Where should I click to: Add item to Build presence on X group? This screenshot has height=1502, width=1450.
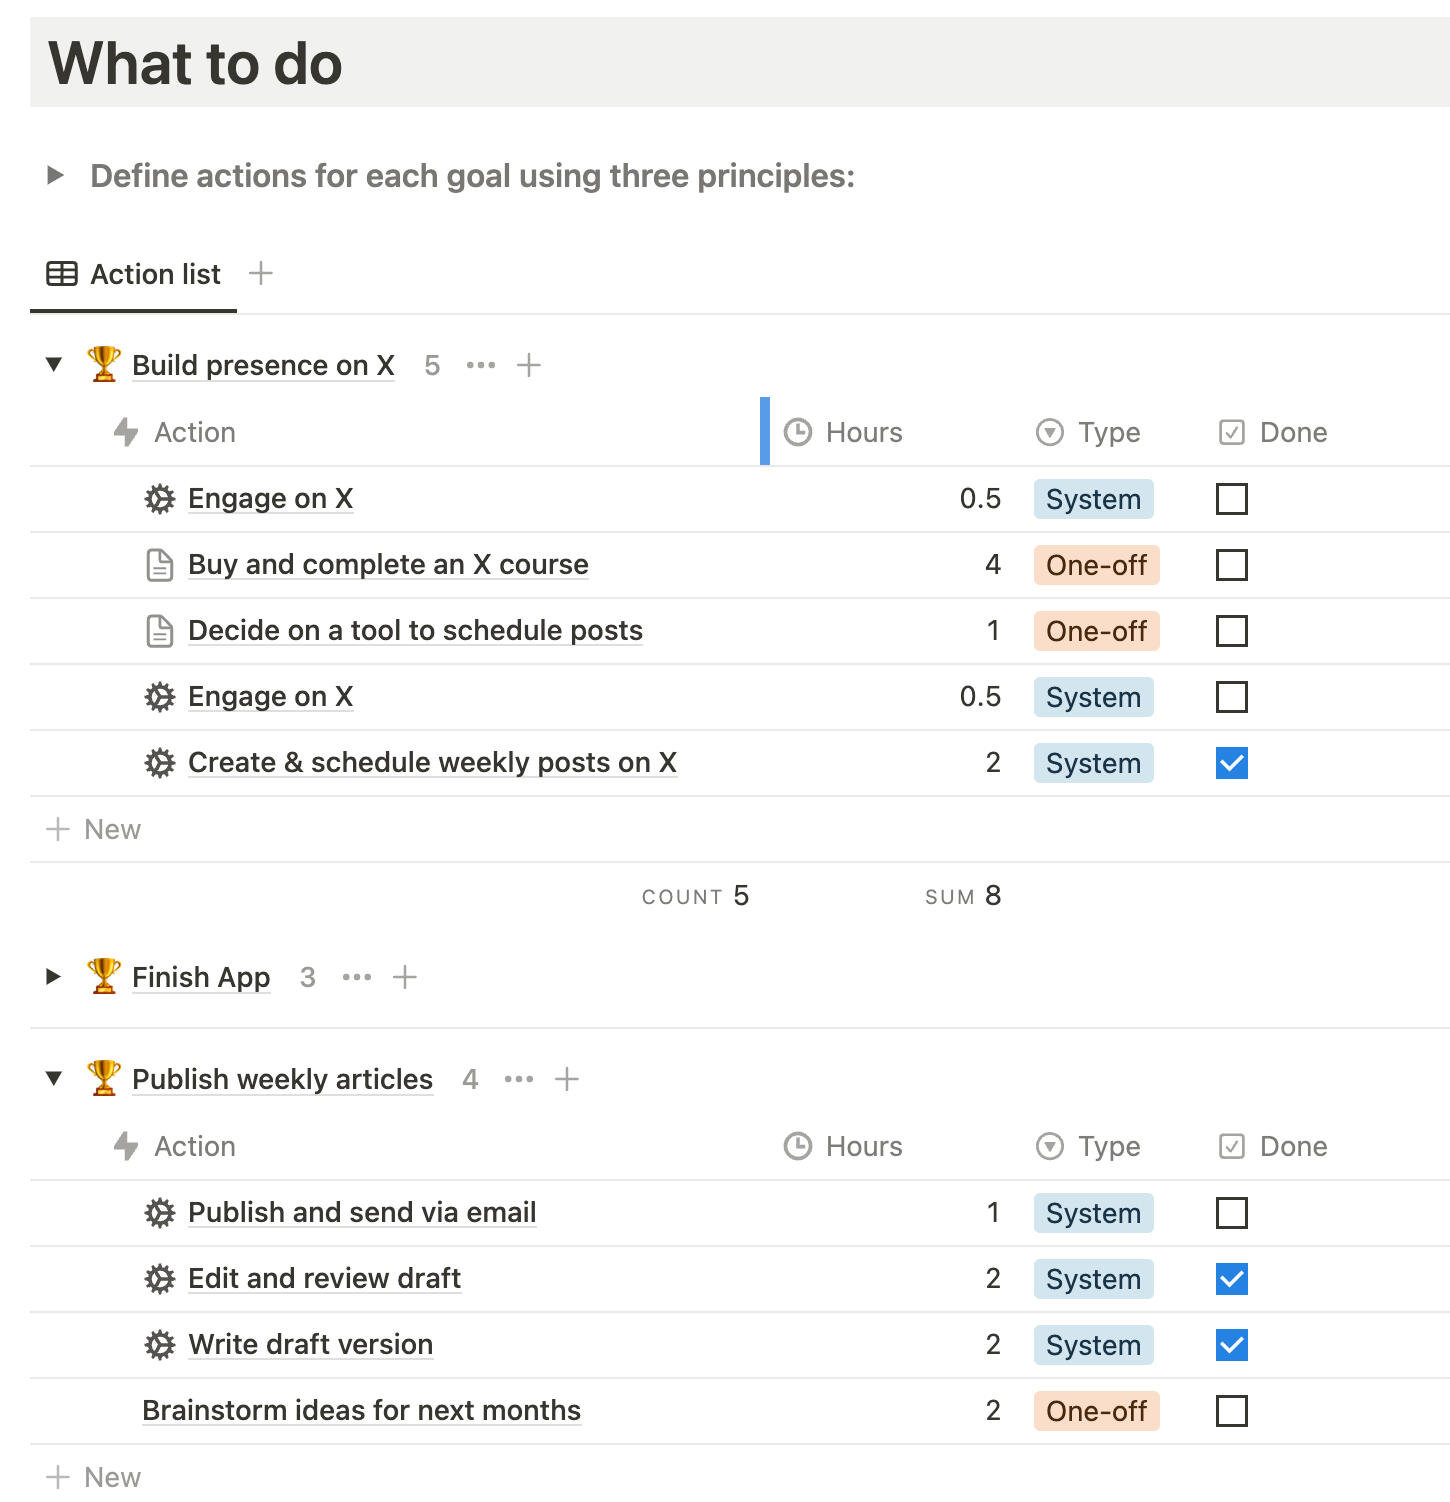click(529, 365)
